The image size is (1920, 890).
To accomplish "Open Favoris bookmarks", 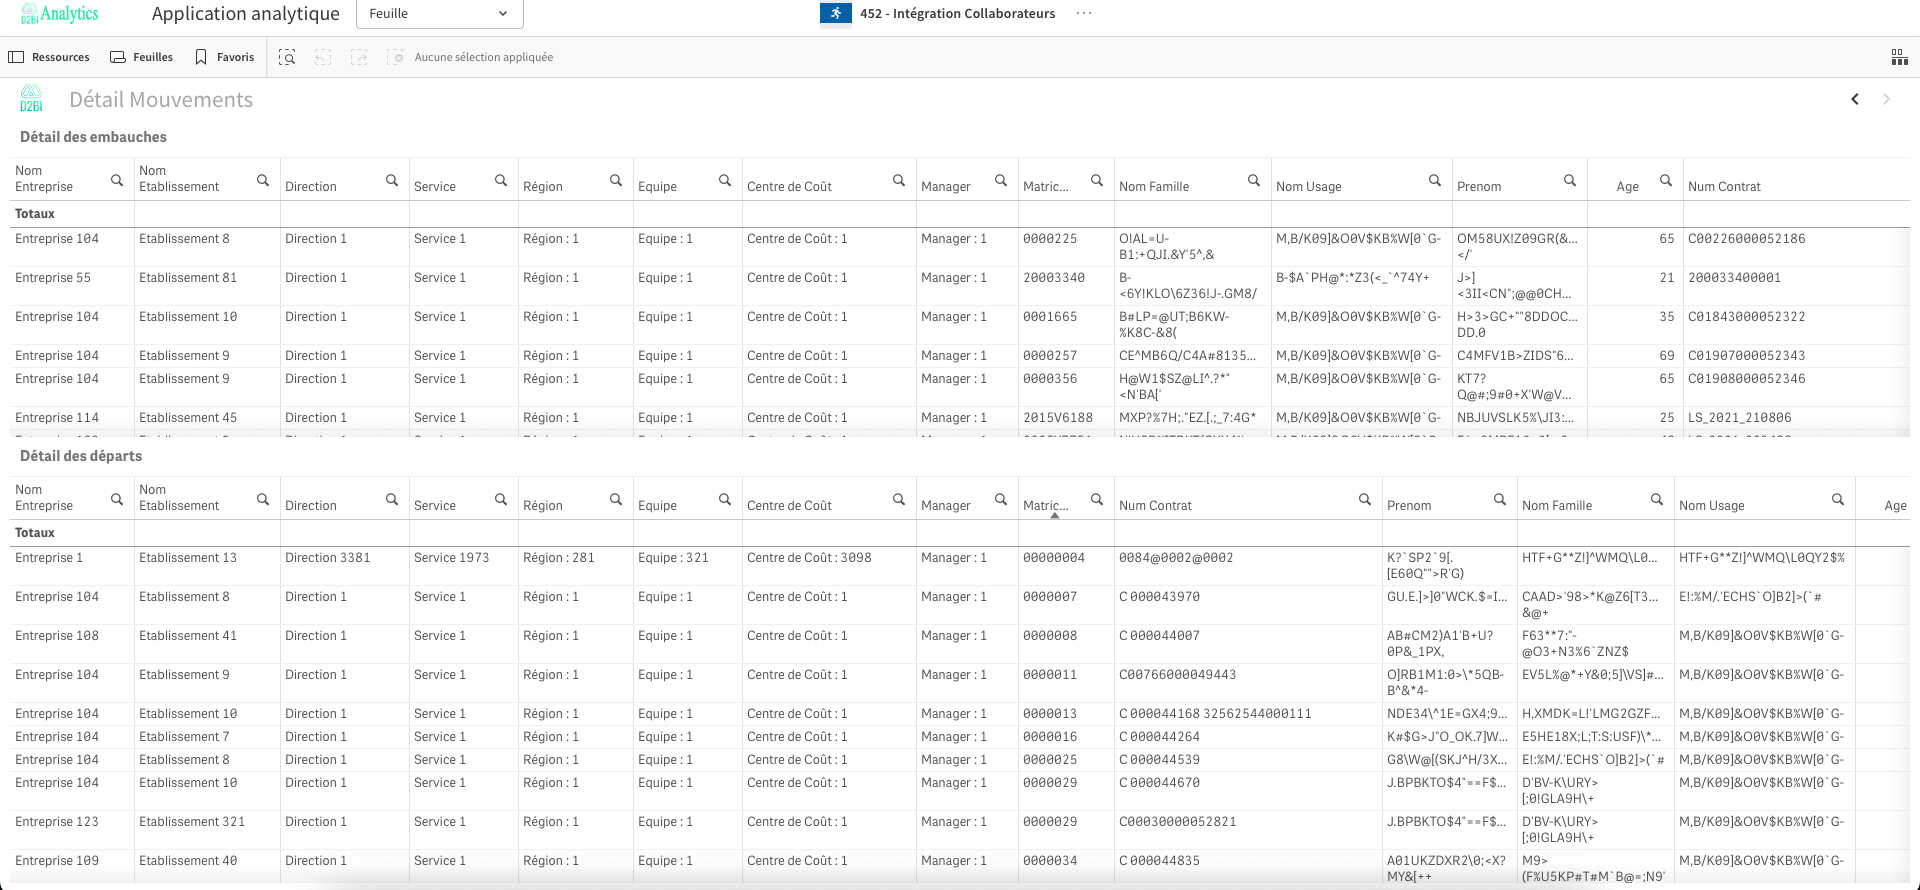I will click(x=224, y=58).
